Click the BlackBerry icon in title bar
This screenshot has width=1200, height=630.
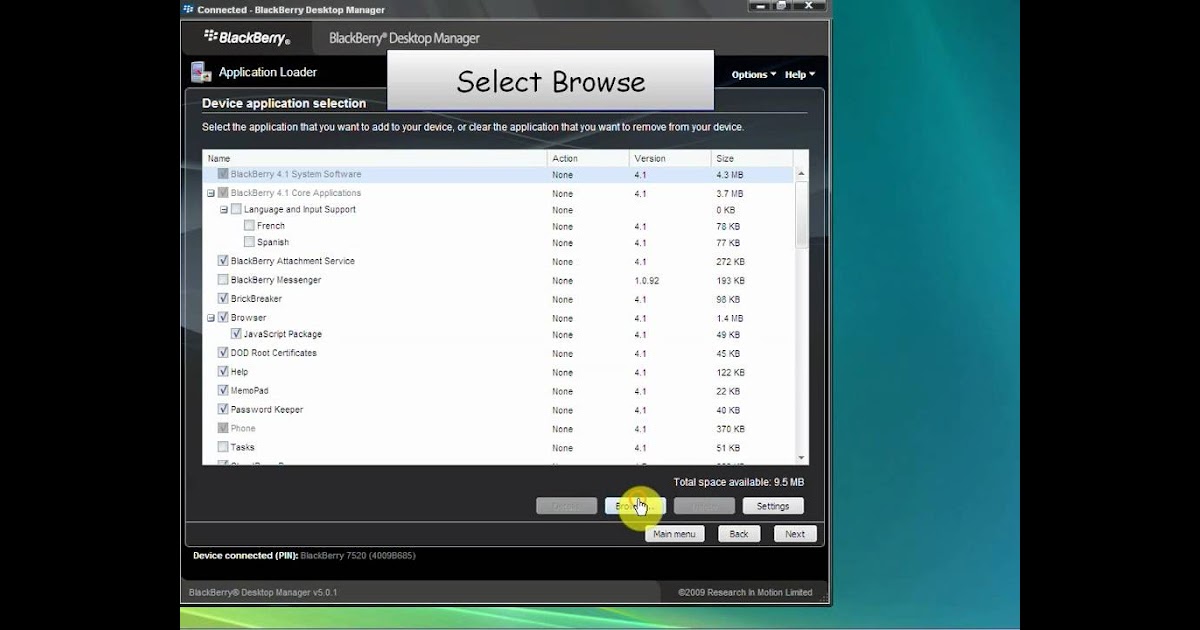click(x=188, y=9)
